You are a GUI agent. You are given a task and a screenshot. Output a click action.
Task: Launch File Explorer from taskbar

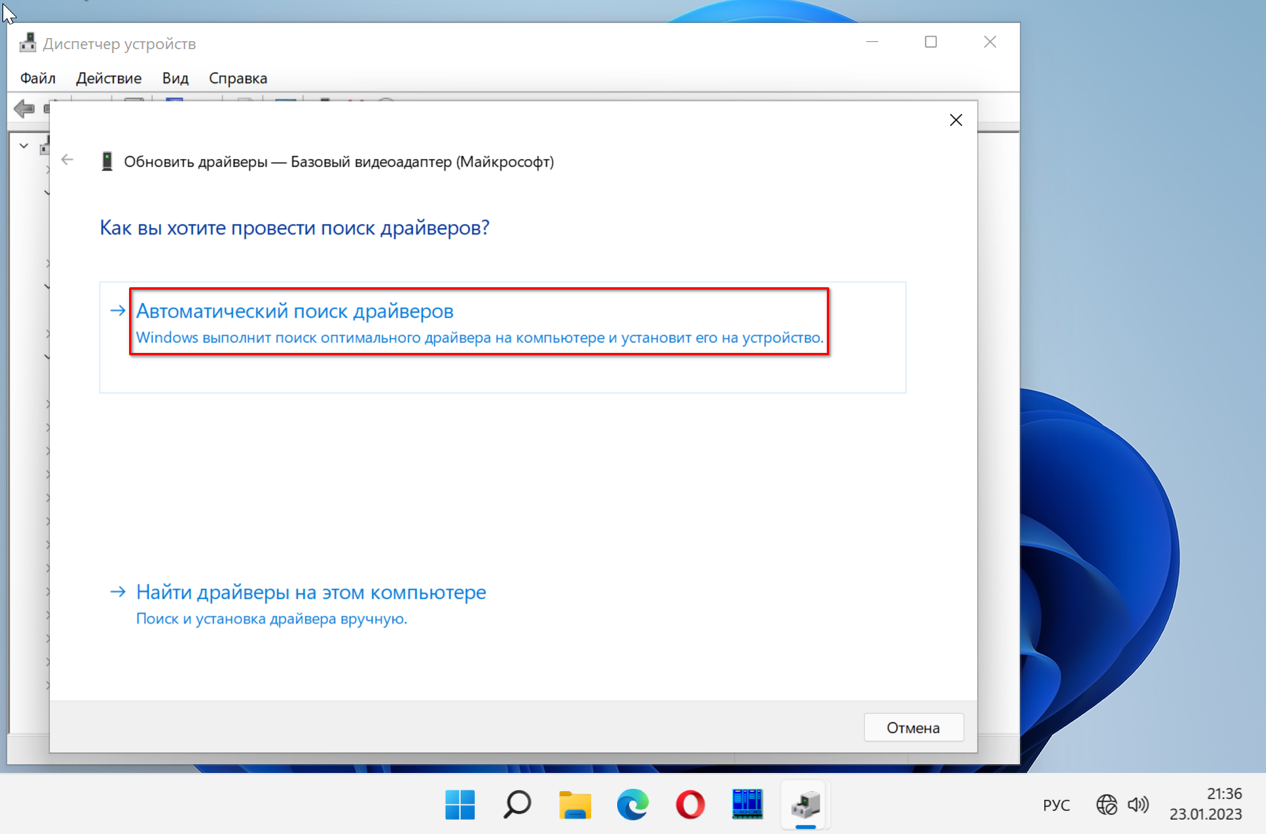[x=575, y=804]
